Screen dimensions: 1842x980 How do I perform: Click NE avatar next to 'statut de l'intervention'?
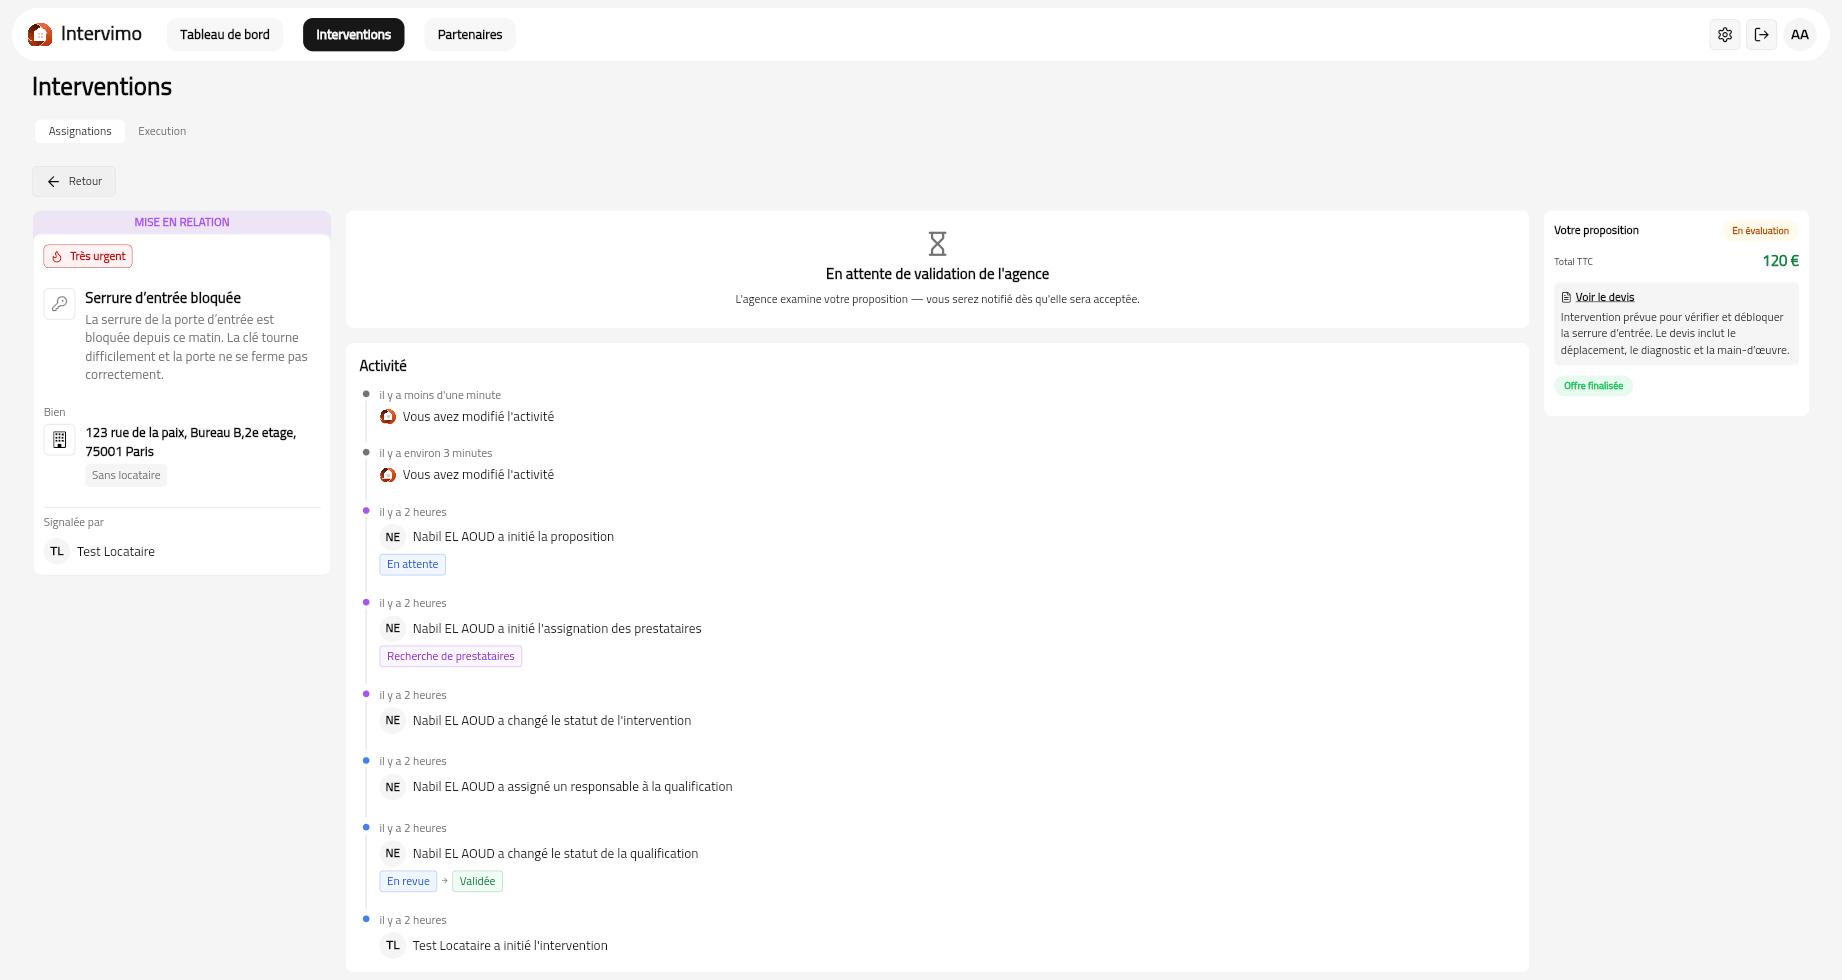[x=393, y=721]
